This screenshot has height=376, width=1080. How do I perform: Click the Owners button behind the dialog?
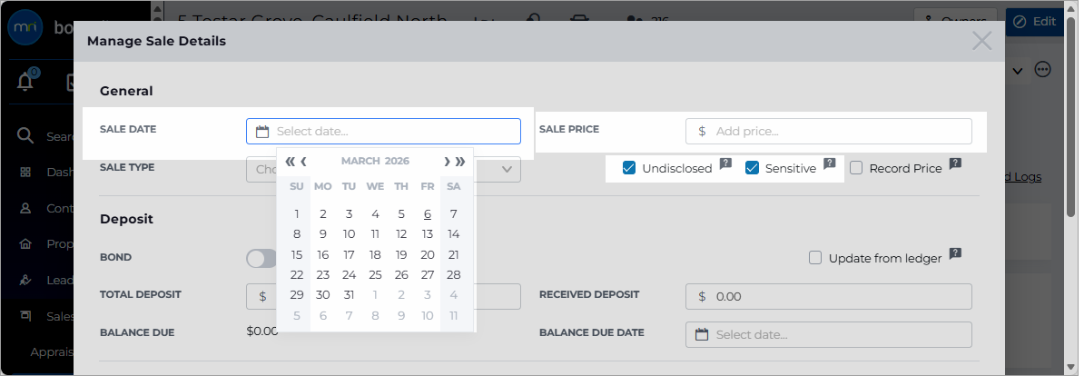point(955,21)
